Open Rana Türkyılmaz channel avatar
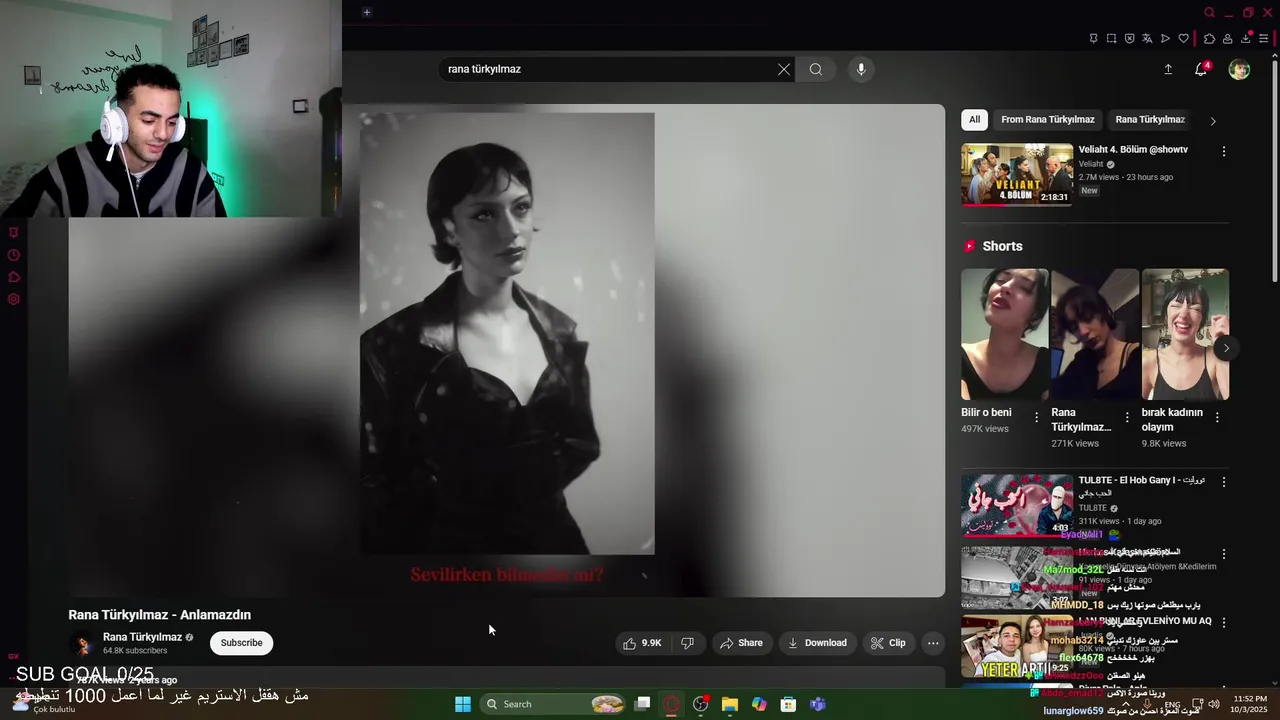The image size is (1280, 720). (x=84, y=645)
